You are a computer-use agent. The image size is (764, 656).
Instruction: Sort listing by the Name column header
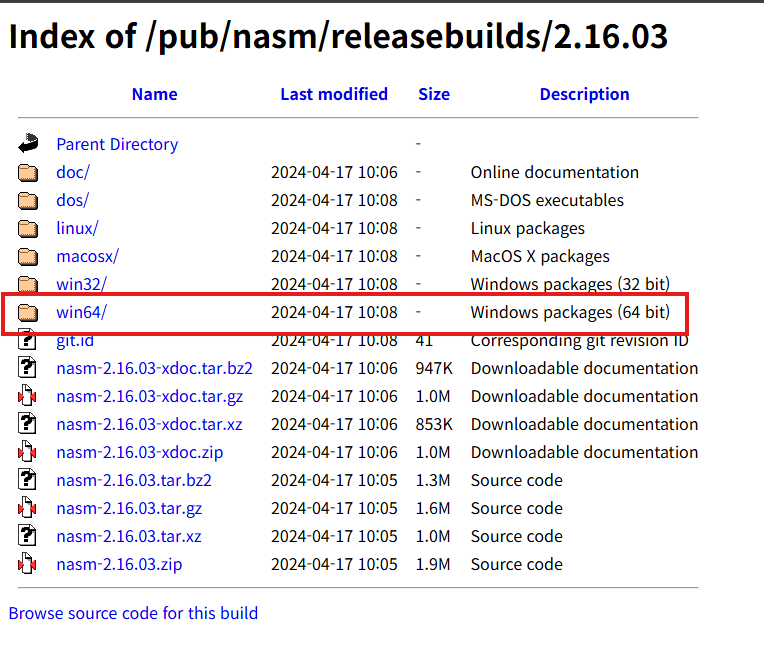pyautogui.click(x=154, y=94)
